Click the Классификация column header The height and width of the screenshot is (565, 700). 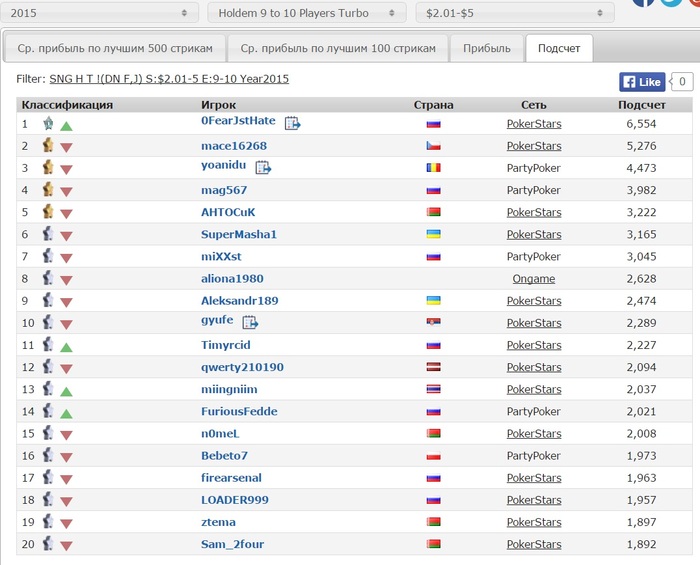click(67, 105)
